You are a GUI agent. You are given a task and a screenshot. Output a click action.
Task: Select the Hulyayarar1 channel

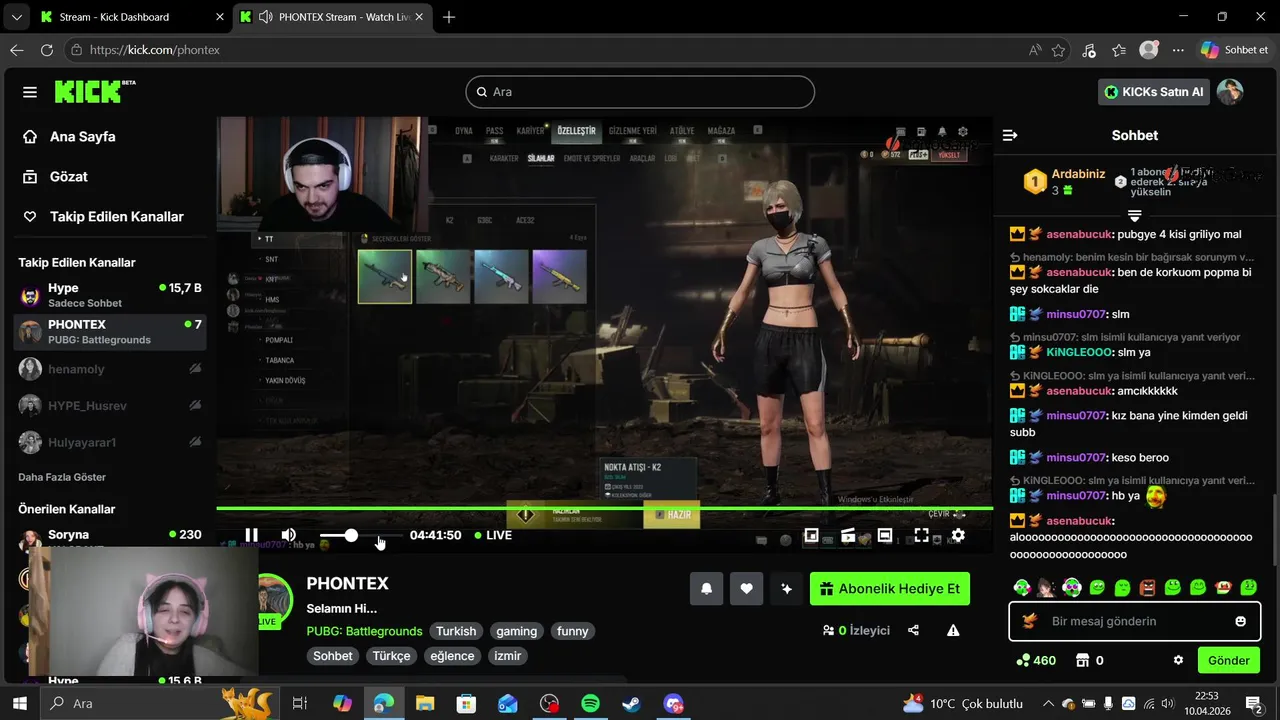tap(110, 442)
